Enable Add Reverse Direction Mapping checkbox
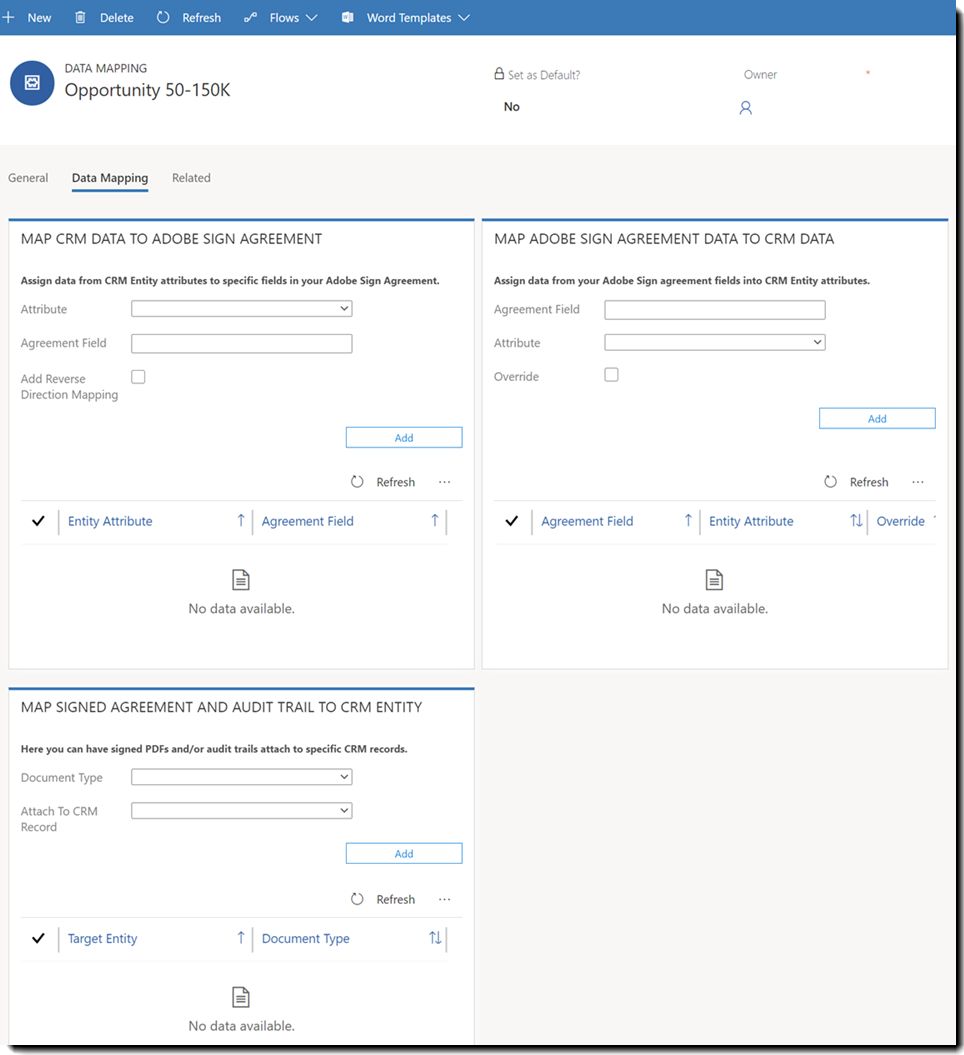 138,377
